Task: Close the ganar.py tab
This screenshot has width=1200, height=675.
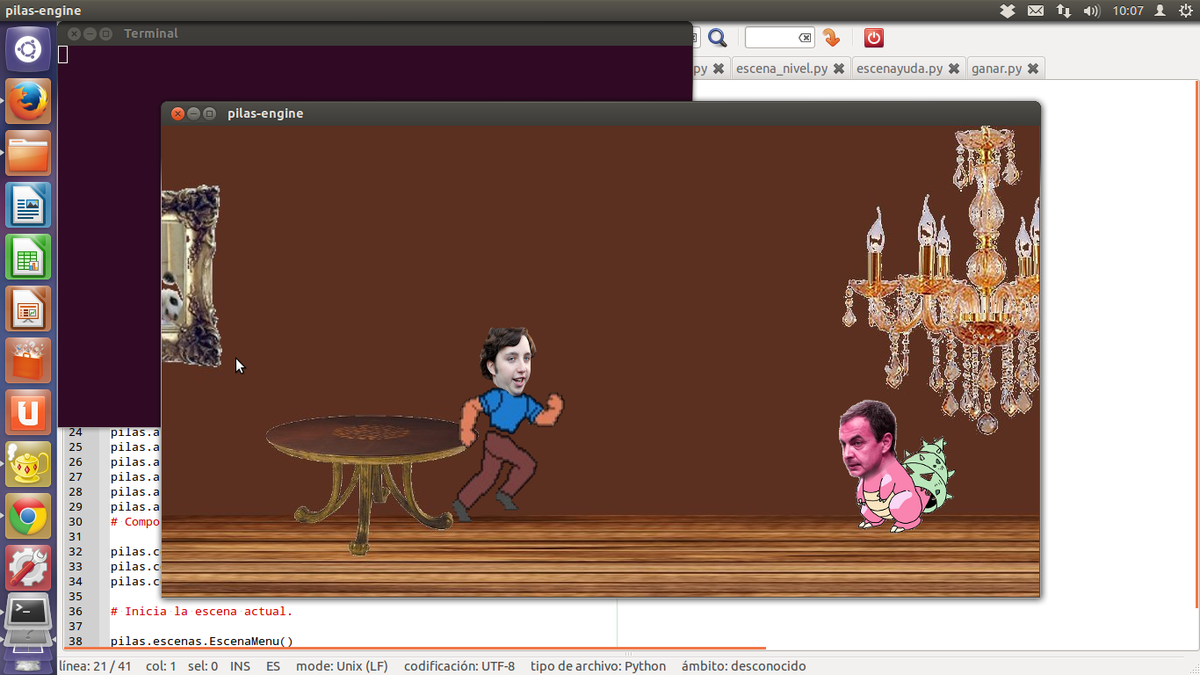Action: click(1033, 69)
